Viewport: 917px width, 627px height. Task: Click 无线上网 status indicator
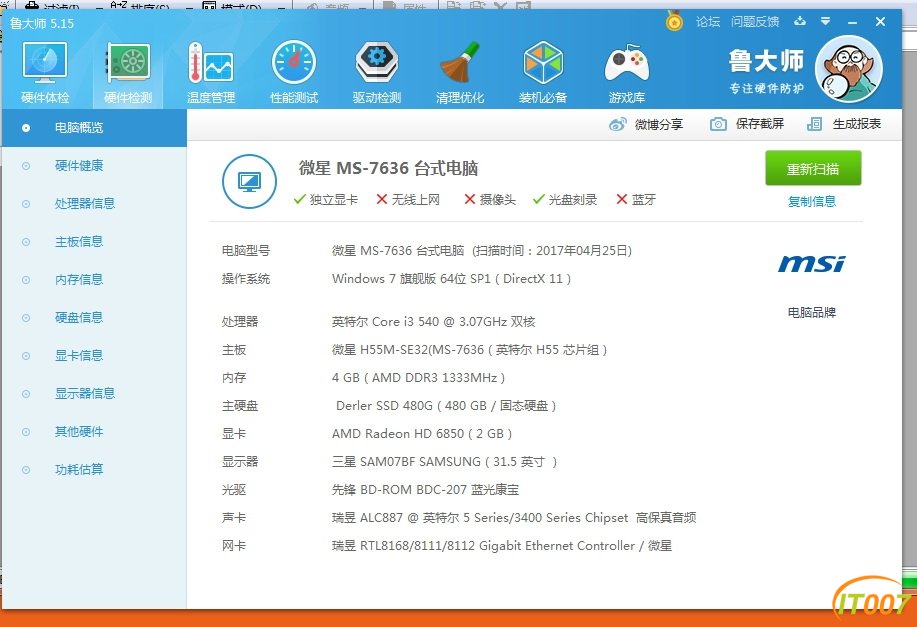tap(408, 200)
